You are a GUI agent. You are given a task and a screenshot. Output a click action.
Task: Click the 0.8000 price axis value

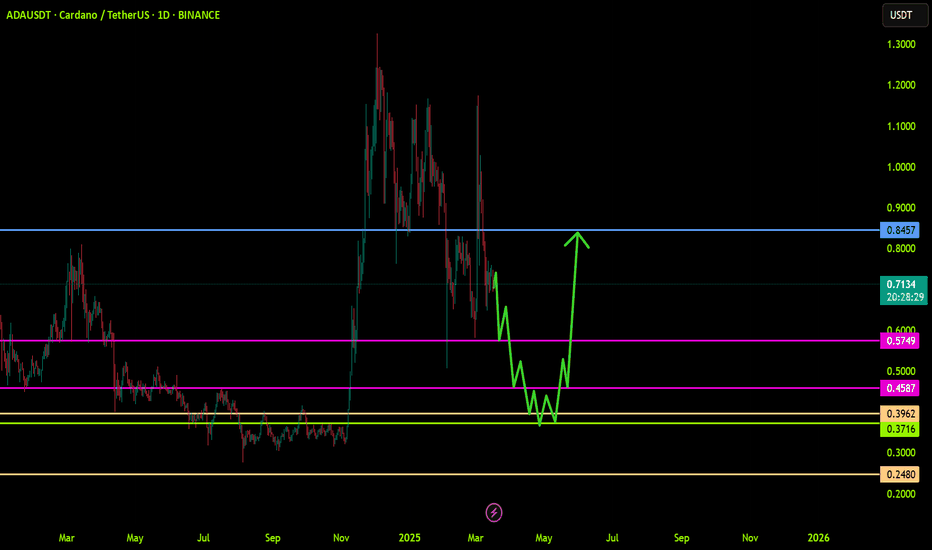pyautogui.click(x=901, y=249)
